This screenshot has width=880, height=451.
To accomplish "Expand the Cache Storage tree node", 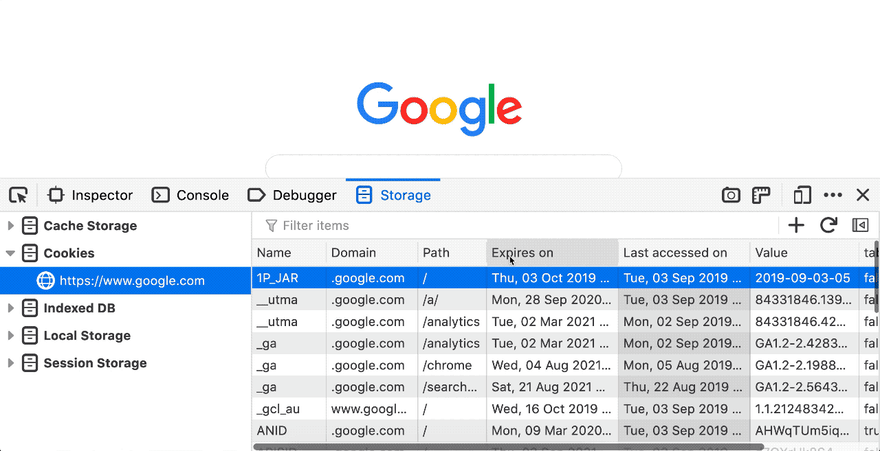I will tap(10, 226).
